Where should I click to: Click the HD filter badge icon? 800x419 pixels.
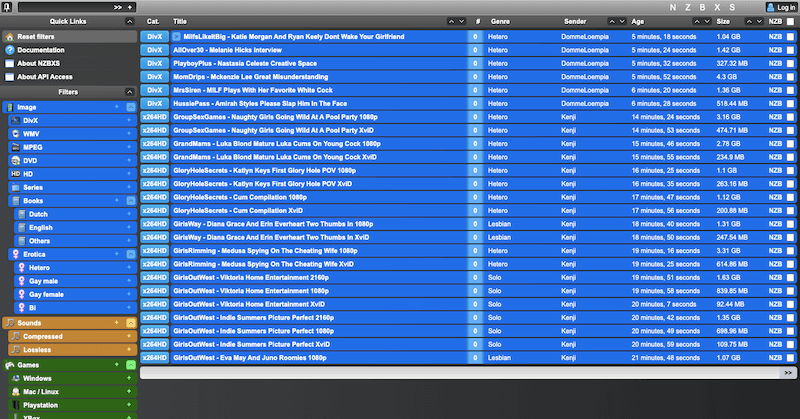[x=14, y=174]
